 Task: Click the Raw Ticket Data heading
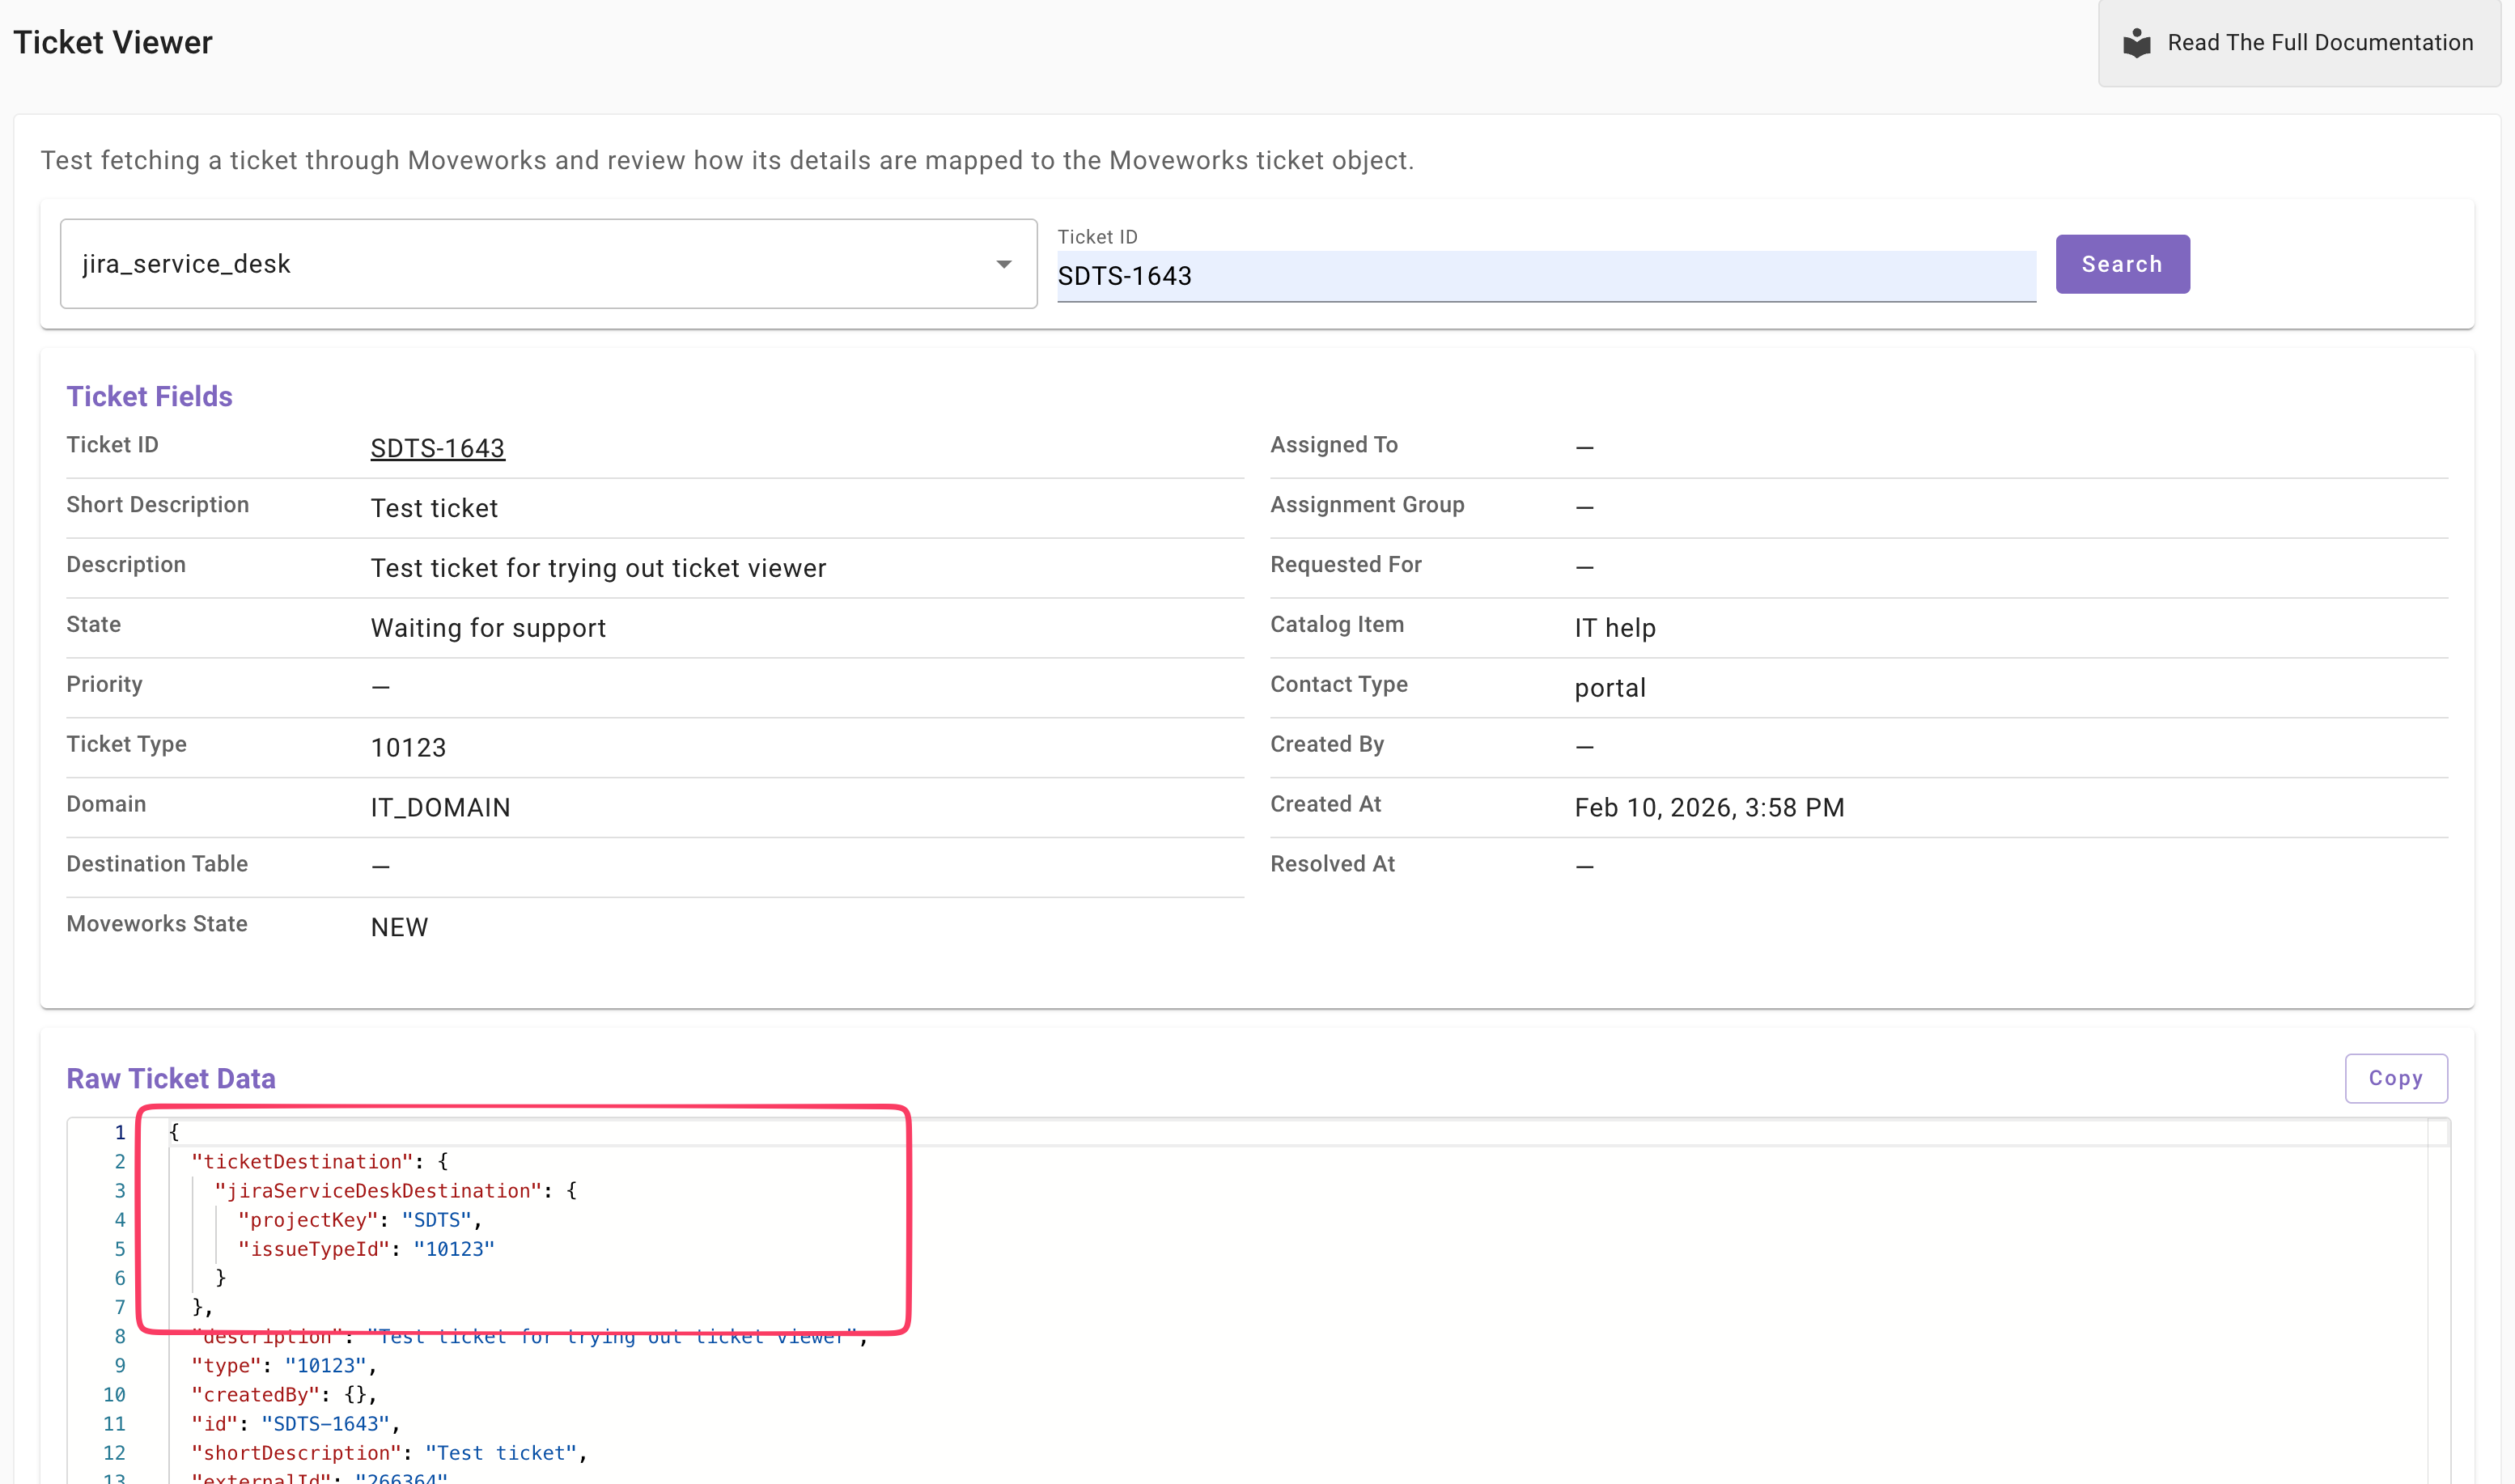pyautogui.click(x=171, y=1078)
